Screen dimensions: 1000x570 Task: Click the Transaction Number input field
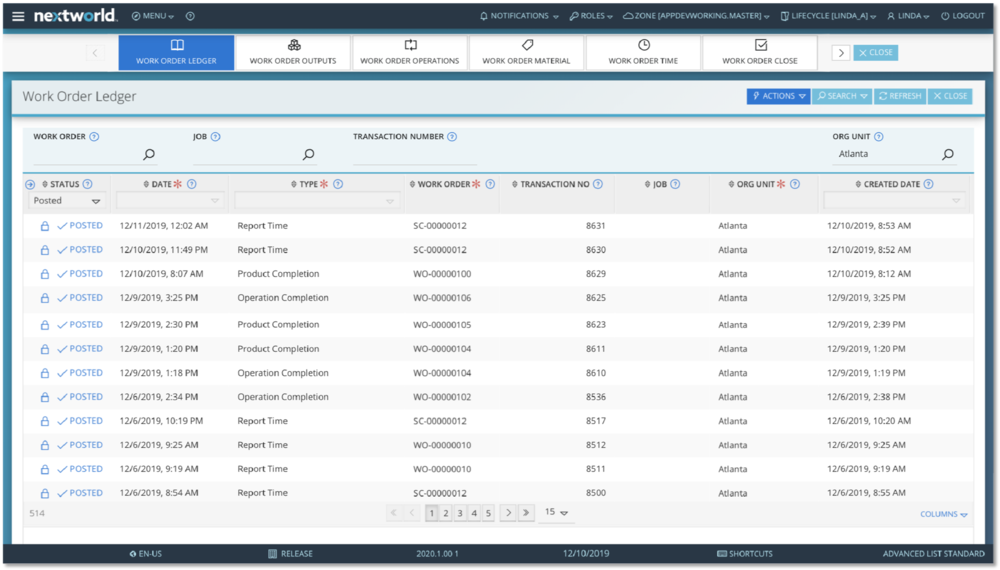tap(414, 155)
